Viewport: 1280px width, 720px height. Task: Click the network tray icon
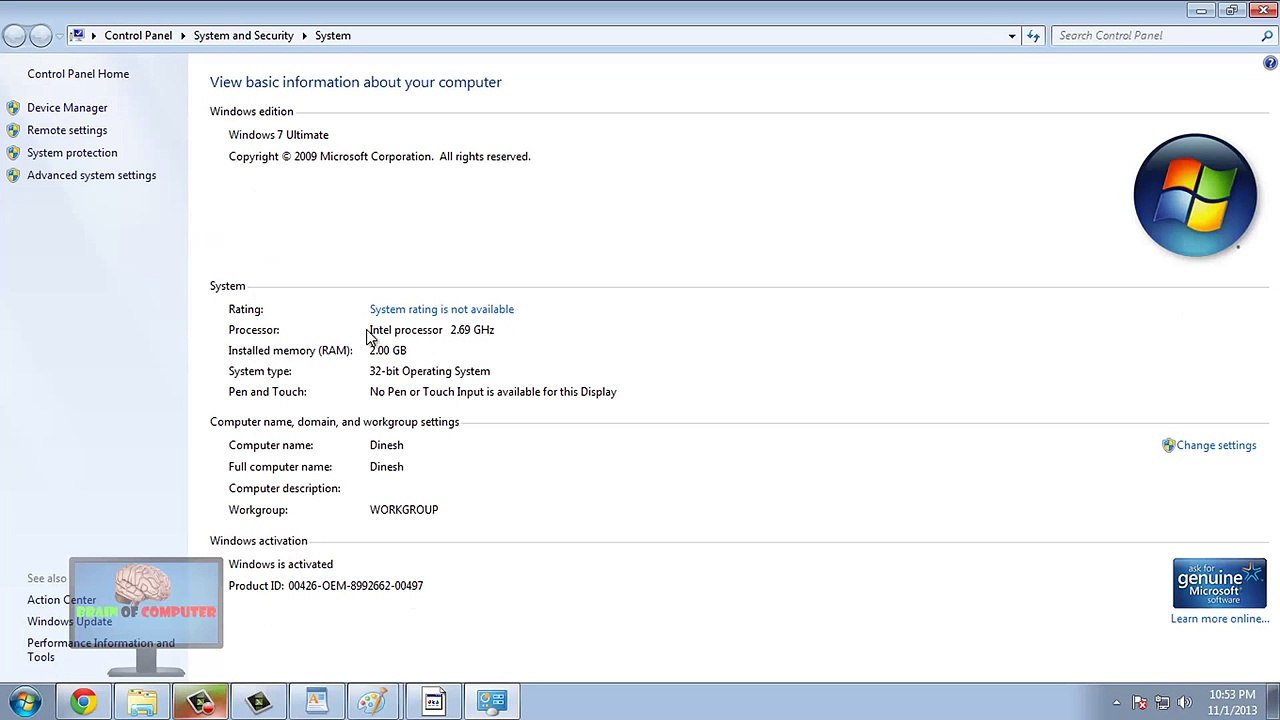[x=1162, y=703]
